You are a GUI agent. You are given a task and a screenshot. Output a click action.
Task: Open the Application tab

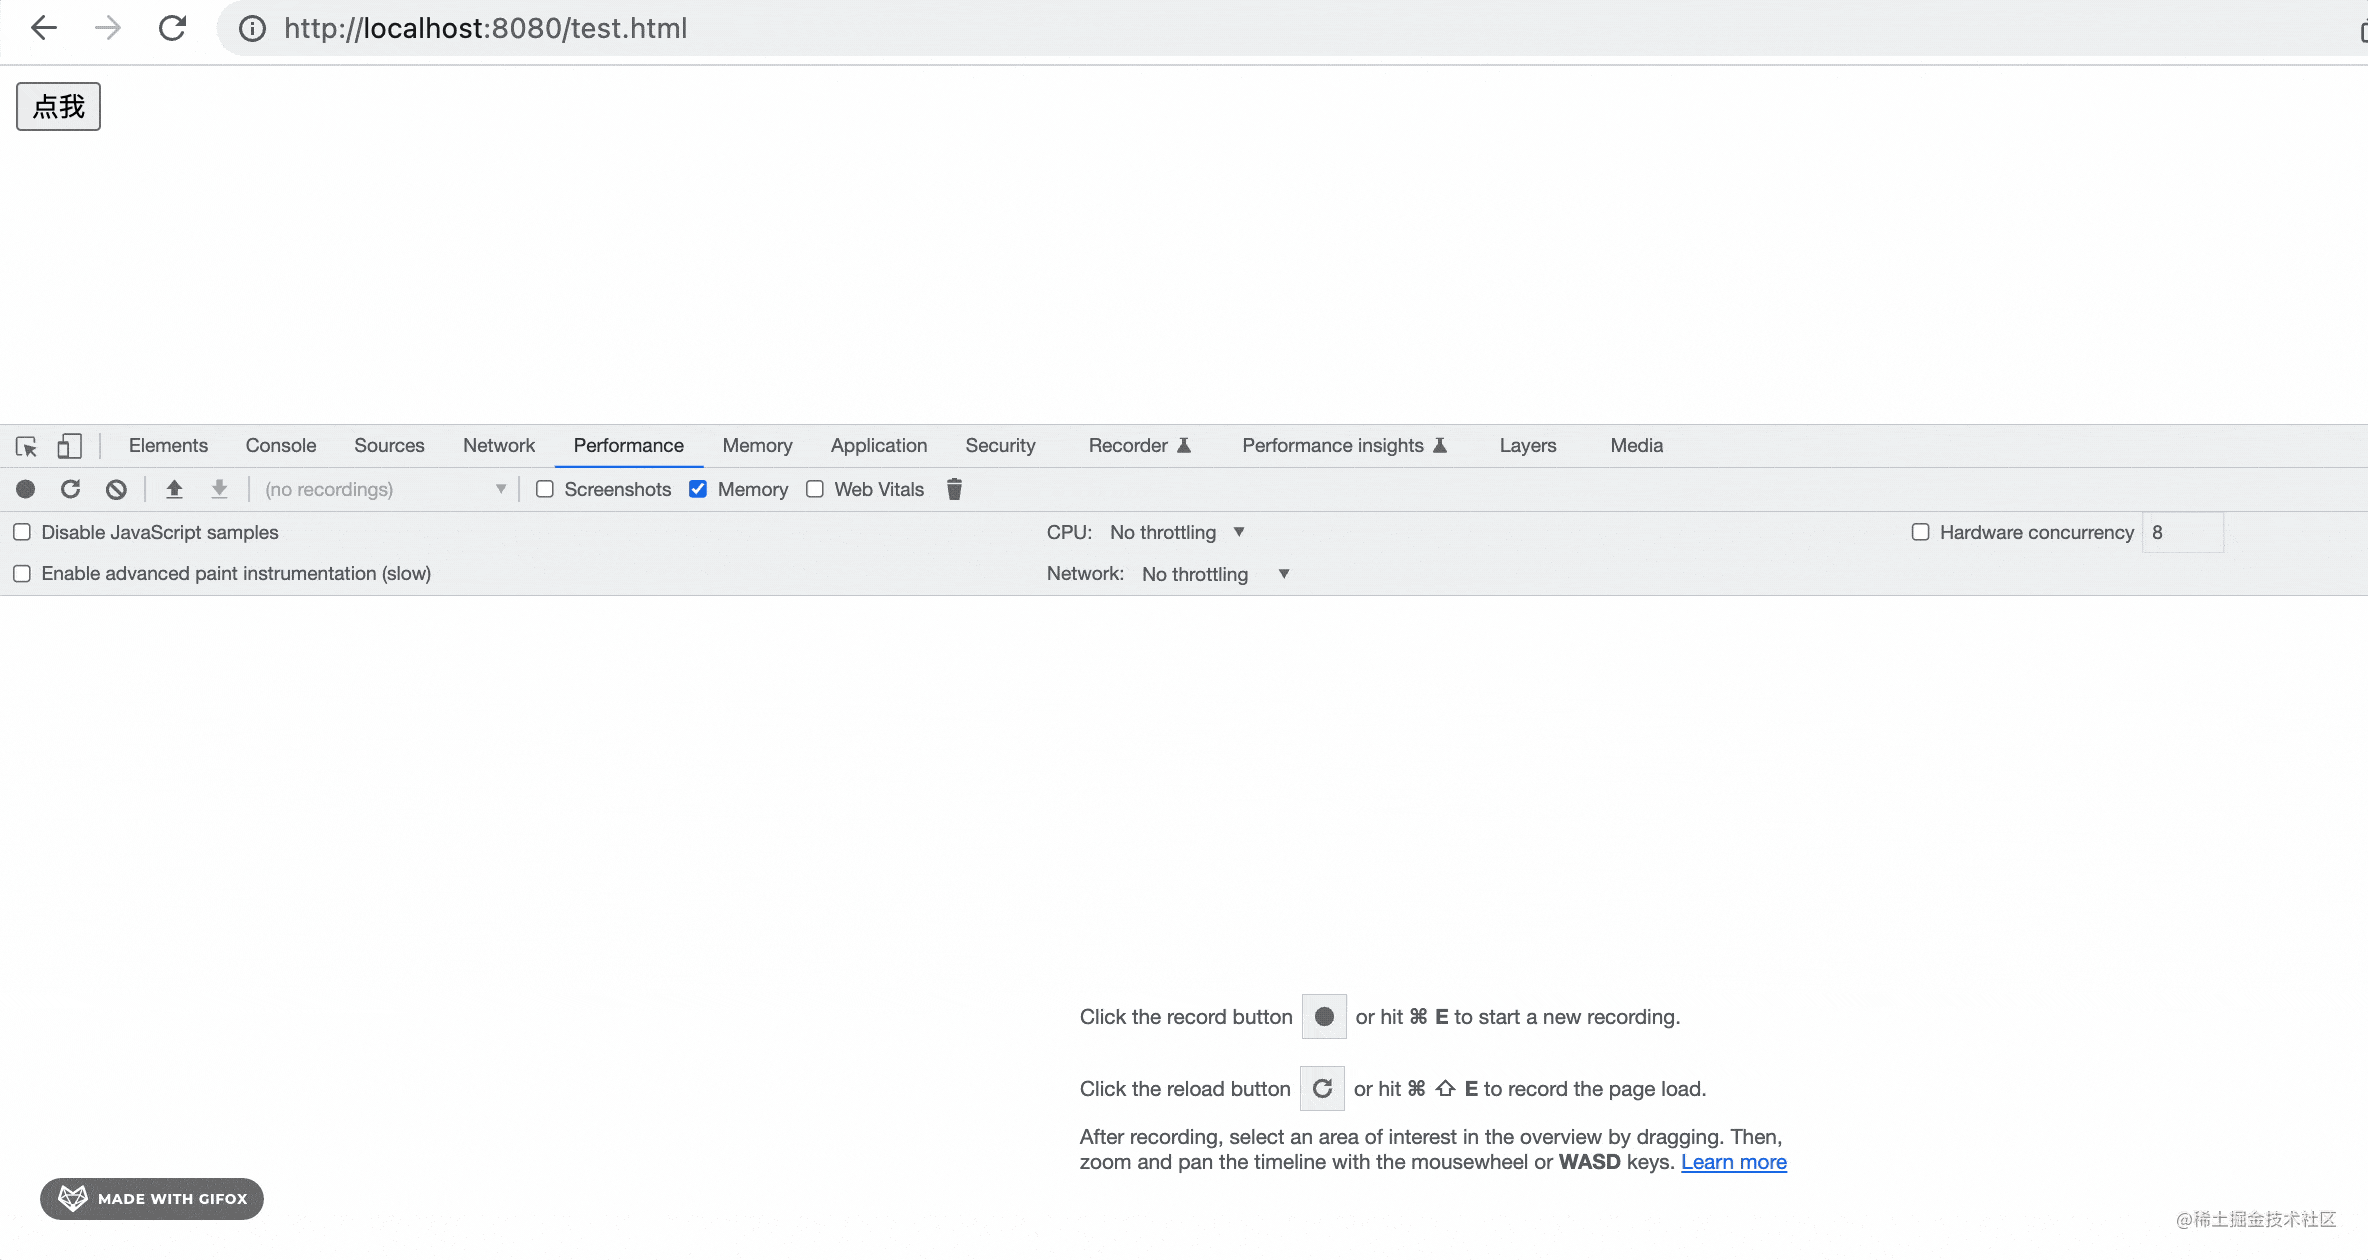click(878, 446)
